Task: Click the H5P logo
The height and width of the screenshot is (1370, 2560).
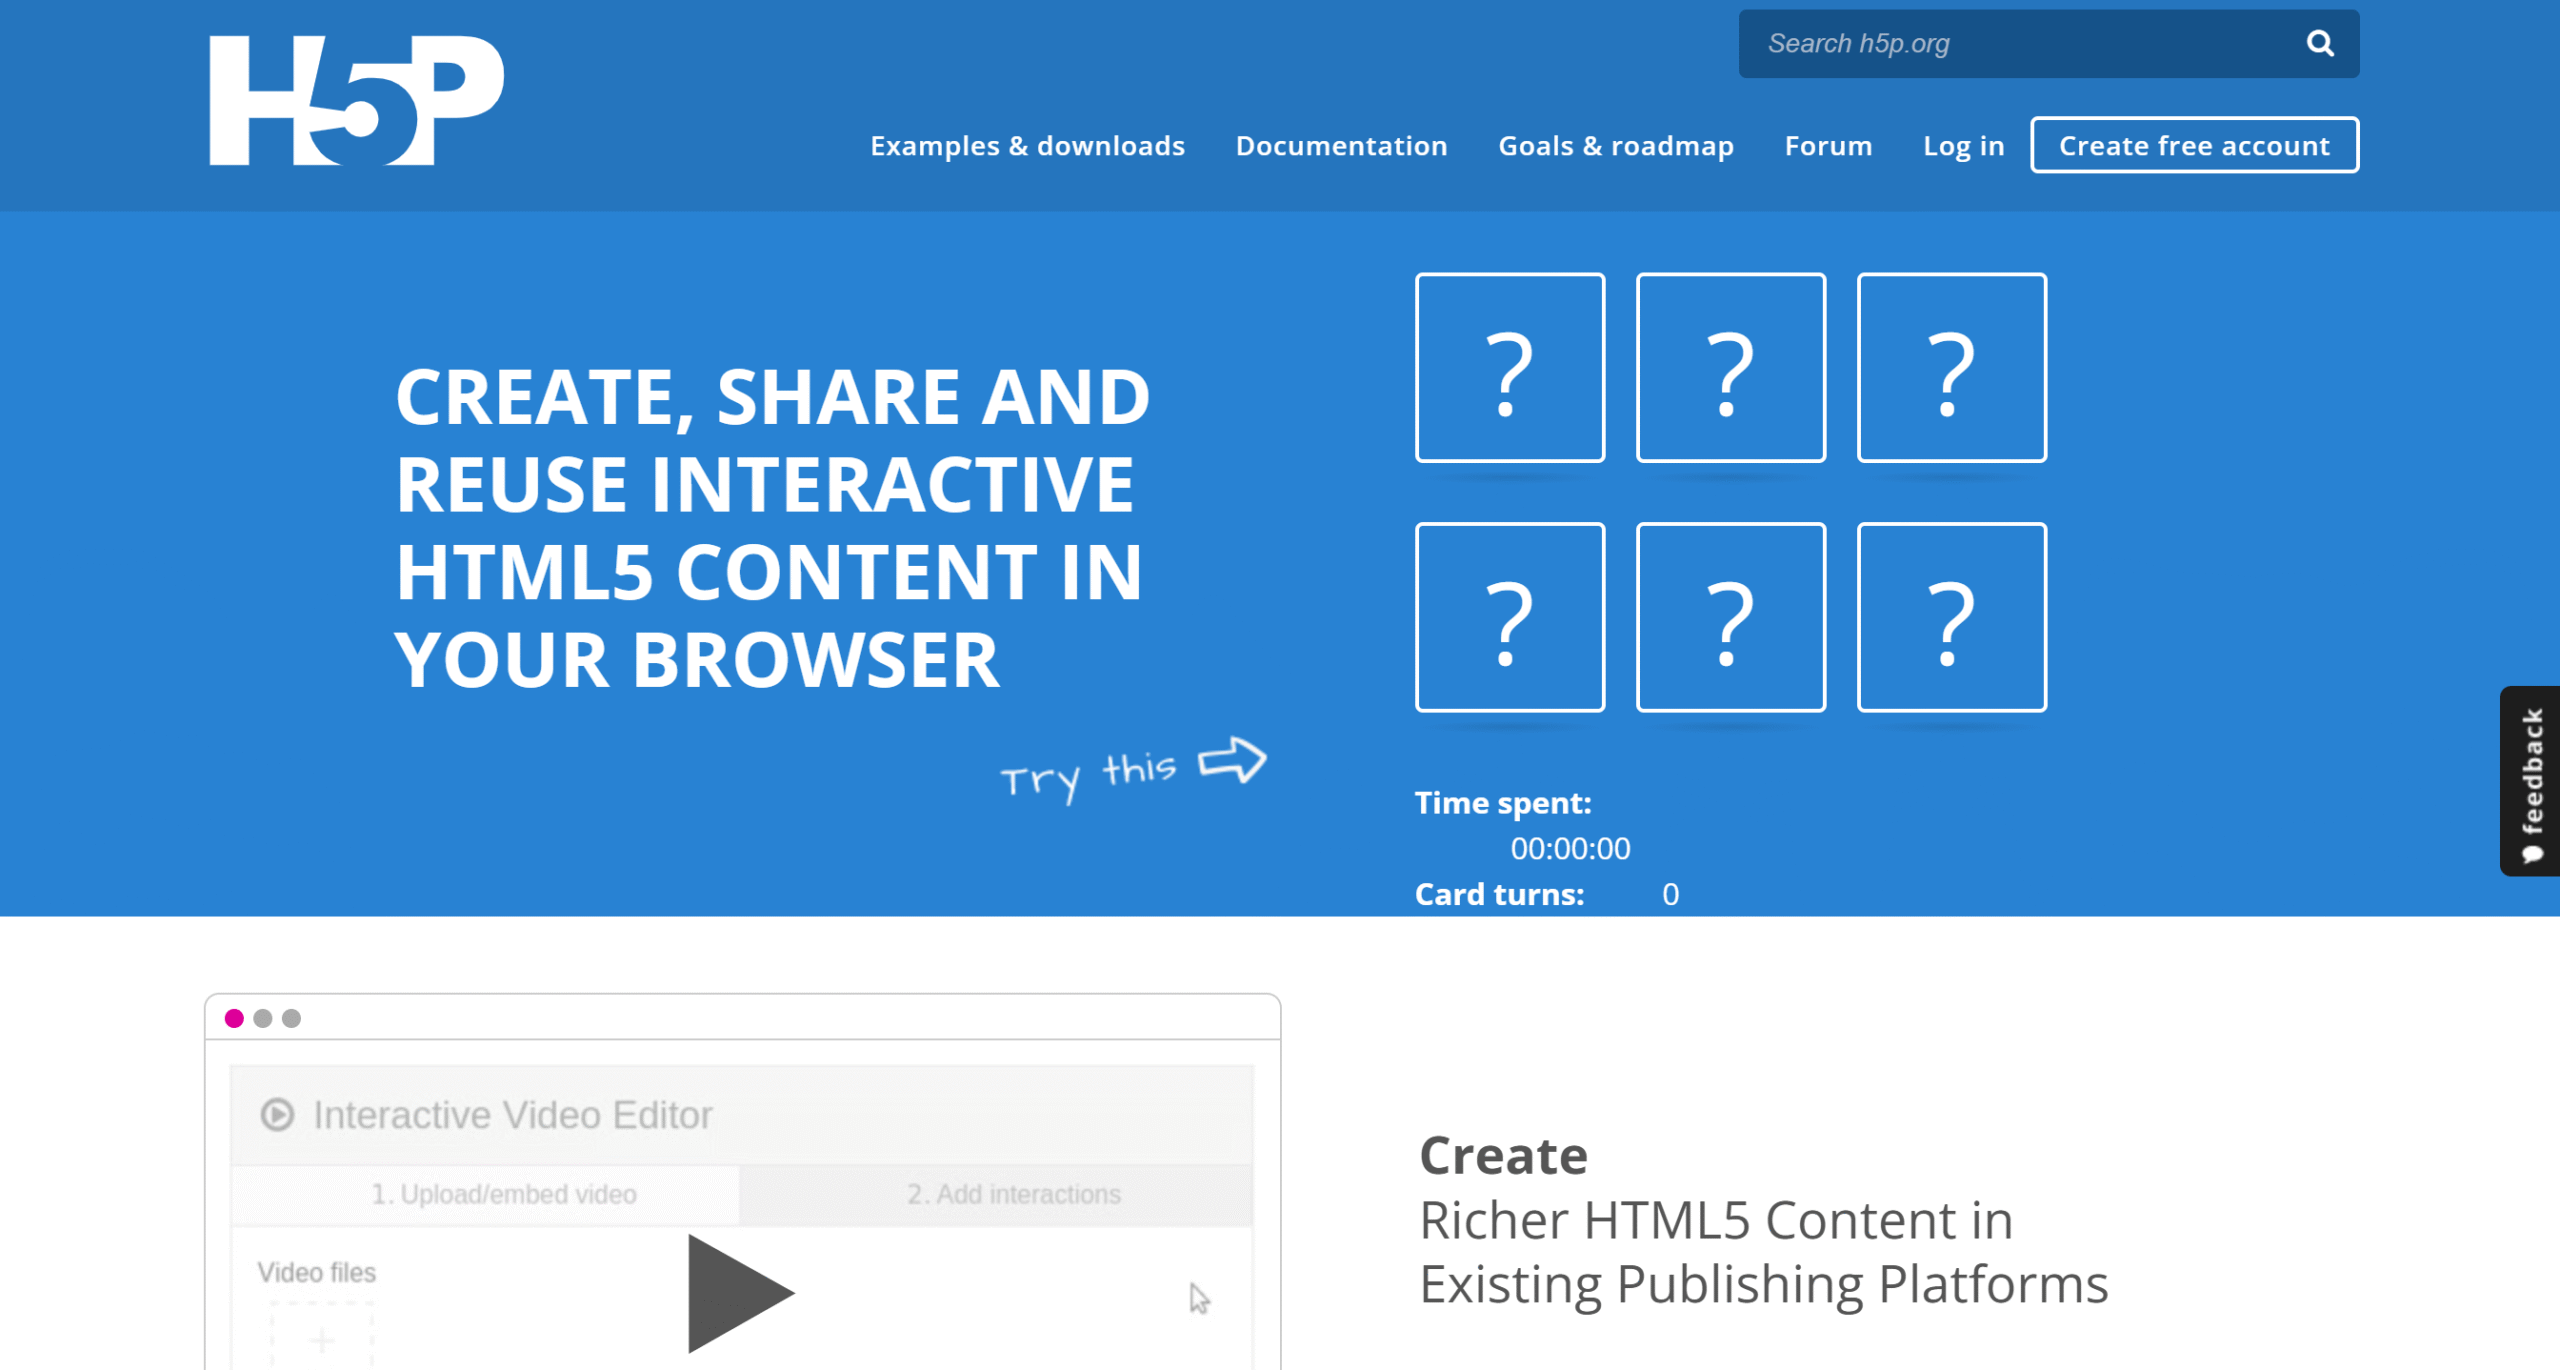Action: pos(356,101)
